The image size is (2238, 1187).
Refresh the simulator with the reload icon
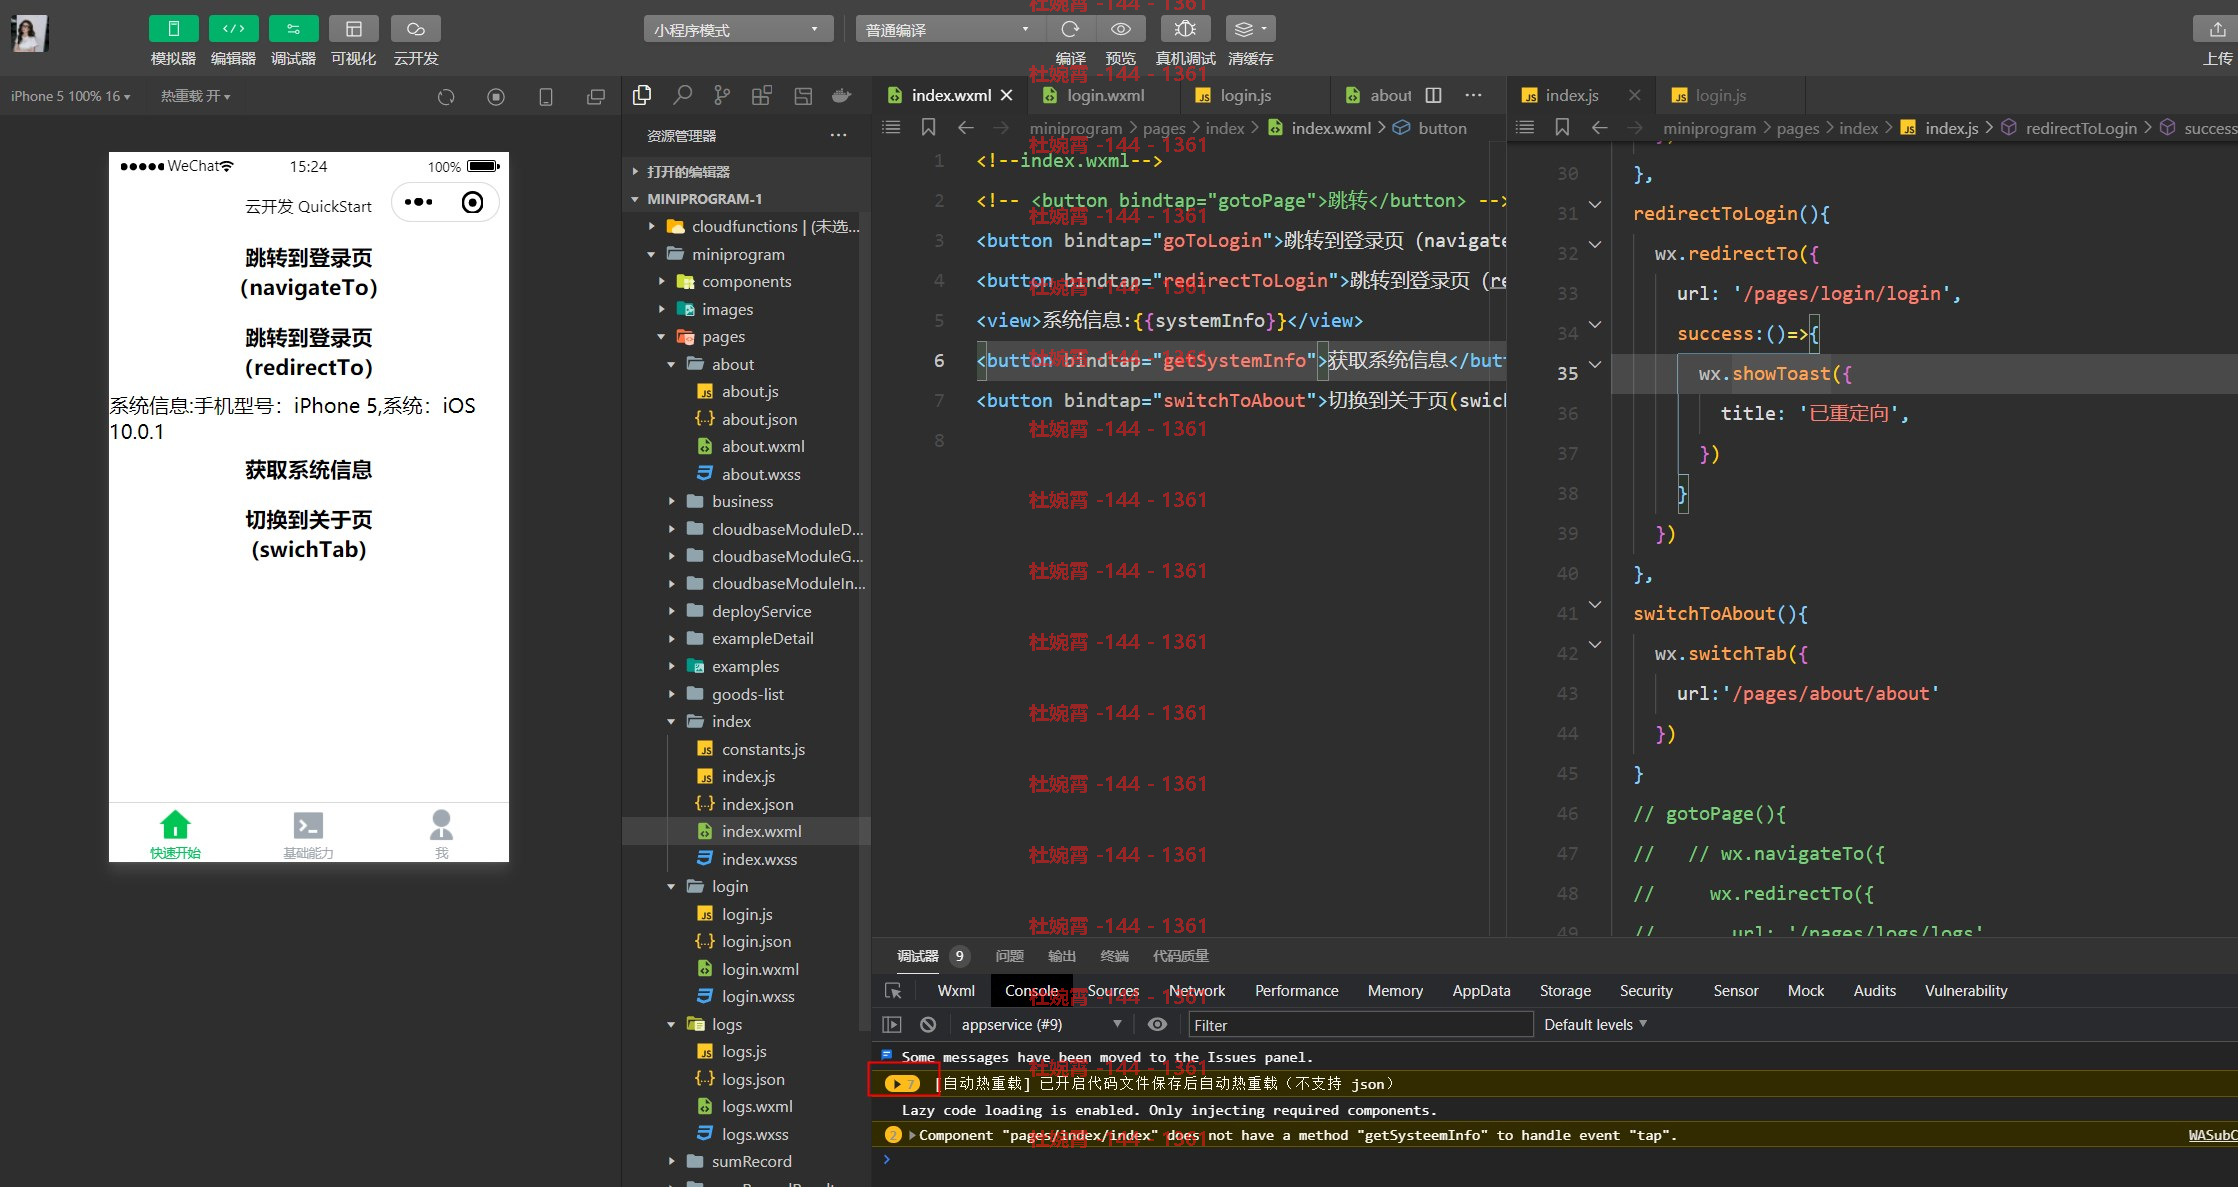coord(446,97)
